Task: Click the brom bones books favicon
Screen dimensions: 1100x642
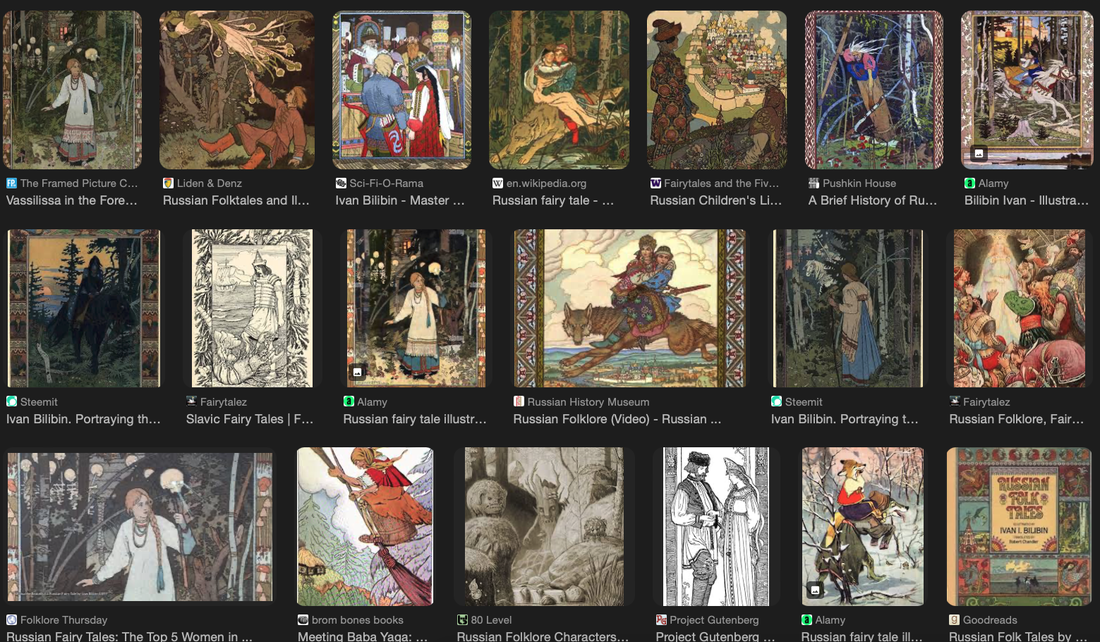Action: tap(303, 620)
